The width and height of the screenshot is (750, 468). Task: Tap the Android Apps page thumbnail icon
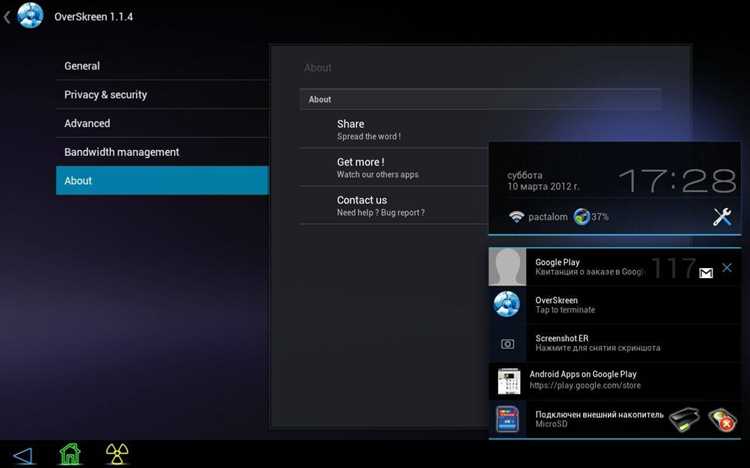click(509, 381)
